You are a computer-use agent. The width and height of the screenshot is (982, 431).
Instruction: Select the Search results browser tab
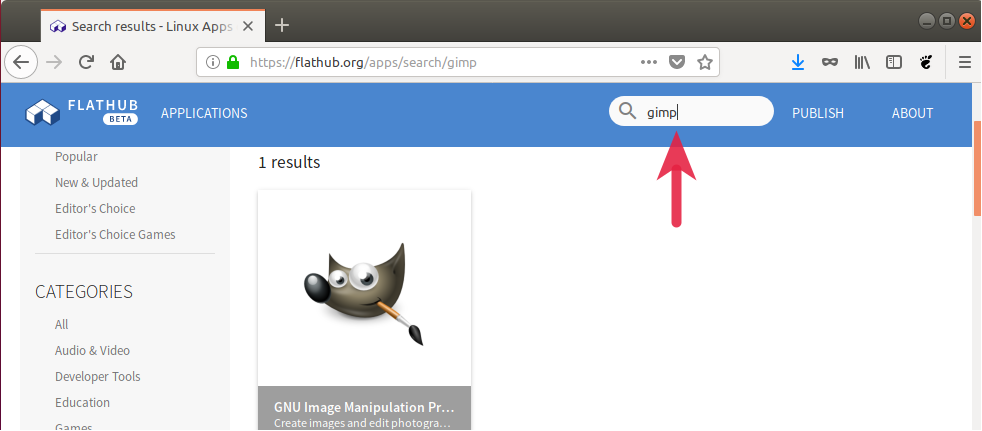pyautogui.click(x=153, y=26)
